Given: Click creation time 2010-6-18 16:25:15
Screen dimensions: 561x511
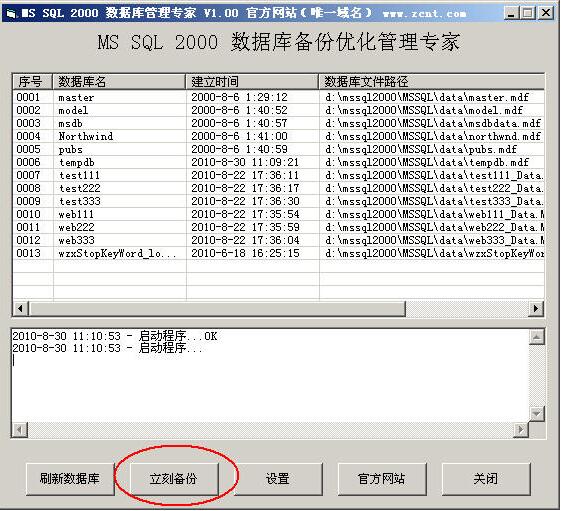Looking at the screenshot, I should click(x=245, y=253).
